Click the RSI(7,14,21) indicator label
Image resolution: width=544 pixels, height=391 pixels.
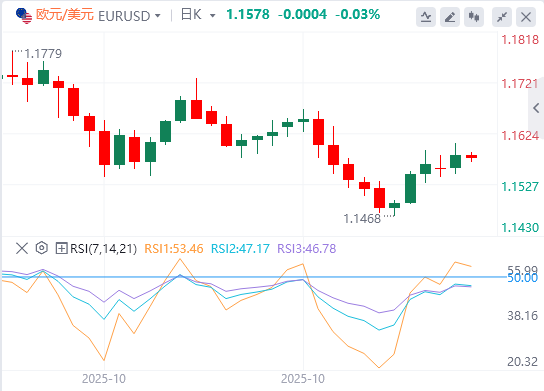coord(103,249)
